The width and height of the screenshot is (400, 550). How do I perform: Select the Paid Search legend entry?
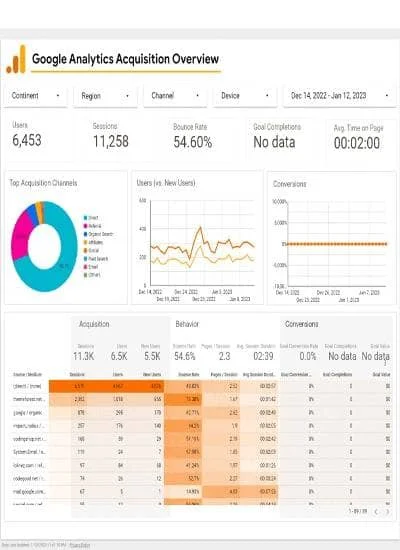click(x=96, y=259)
